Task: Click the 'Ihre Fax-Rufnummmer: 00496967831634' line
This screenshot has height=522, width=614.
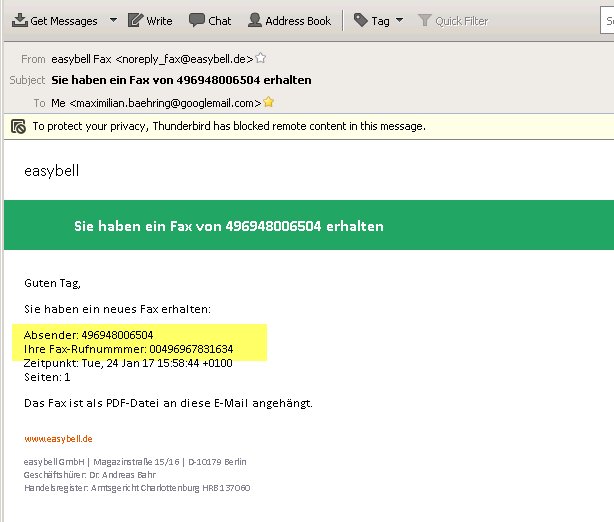Action: pos(128,349)
